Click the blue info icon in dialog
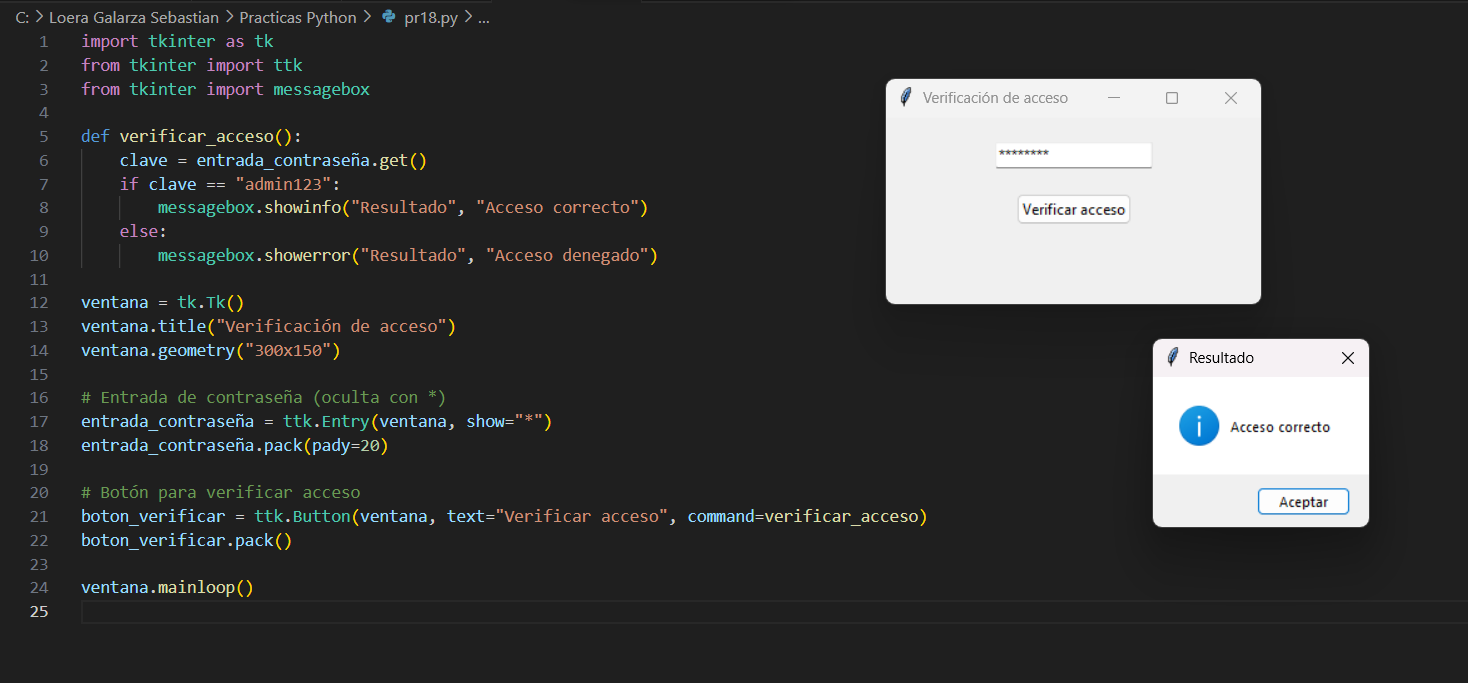This screenshot has width=1468, height=683. (1198, 426)
